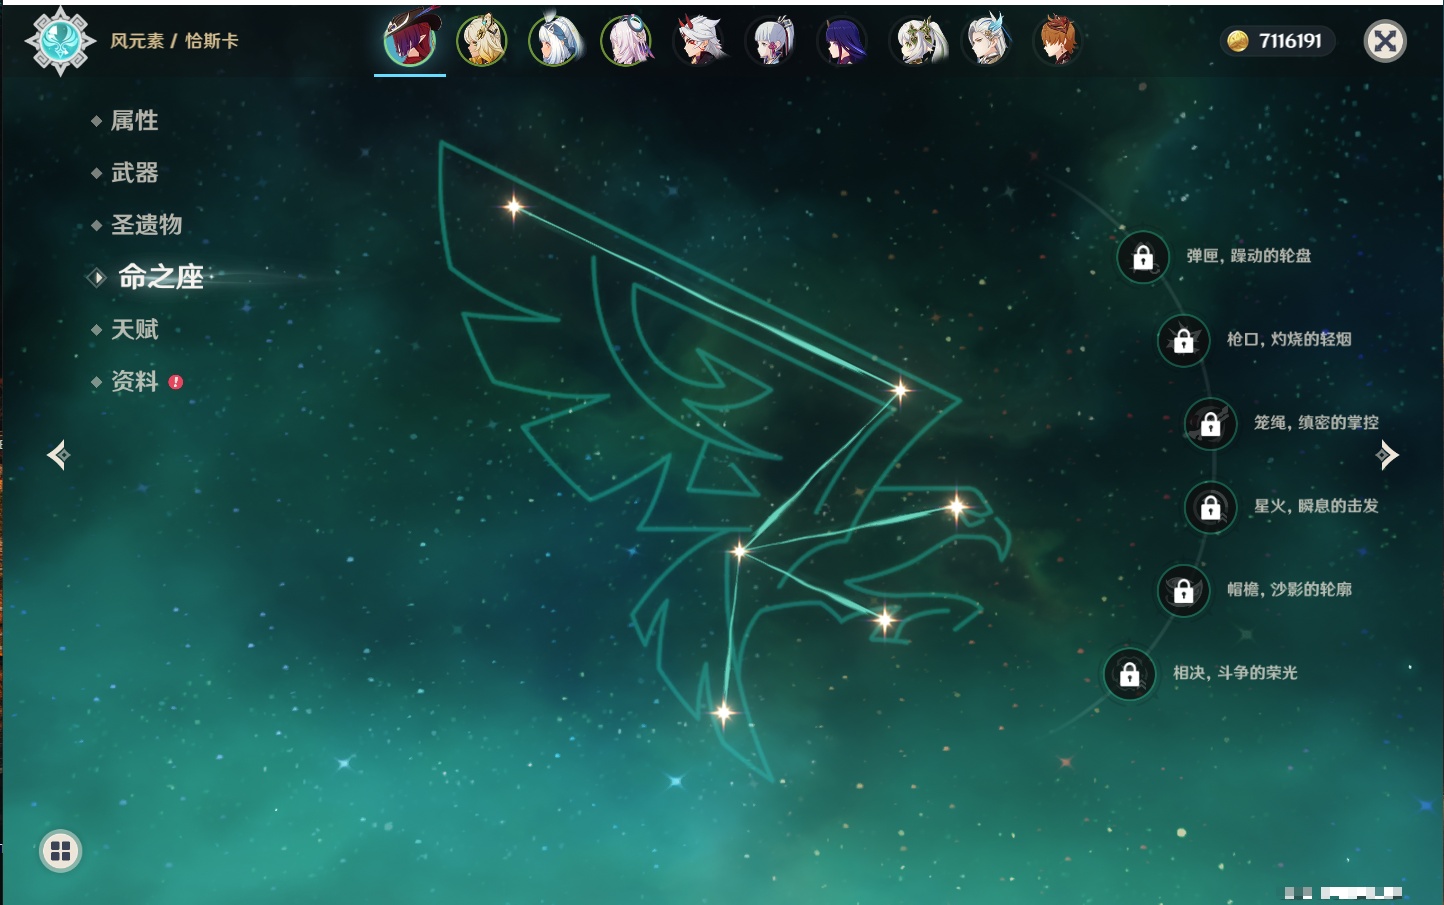Open the 天赋 talents page
This screenshot has height=905, width=1444.
tap(134, 329)
